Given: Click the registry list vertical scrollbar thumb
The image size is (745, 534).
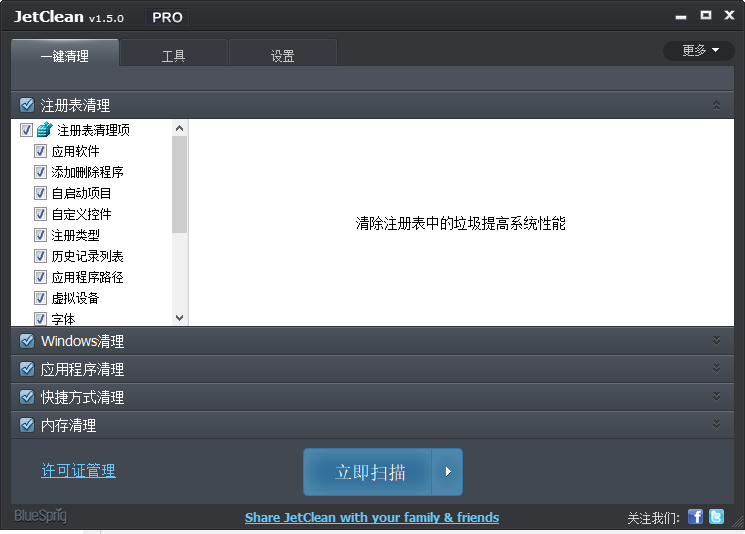Looking at the screenshot, I should pyautogui.click(x=180, y=185).
